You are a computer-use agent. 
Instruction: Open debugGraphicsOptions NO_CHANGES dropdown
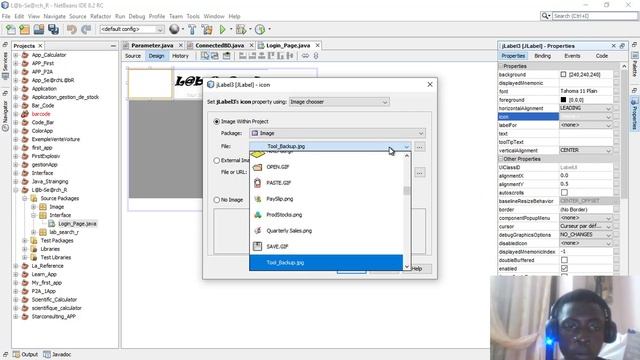pyautogui.click(x=586, y=235)
